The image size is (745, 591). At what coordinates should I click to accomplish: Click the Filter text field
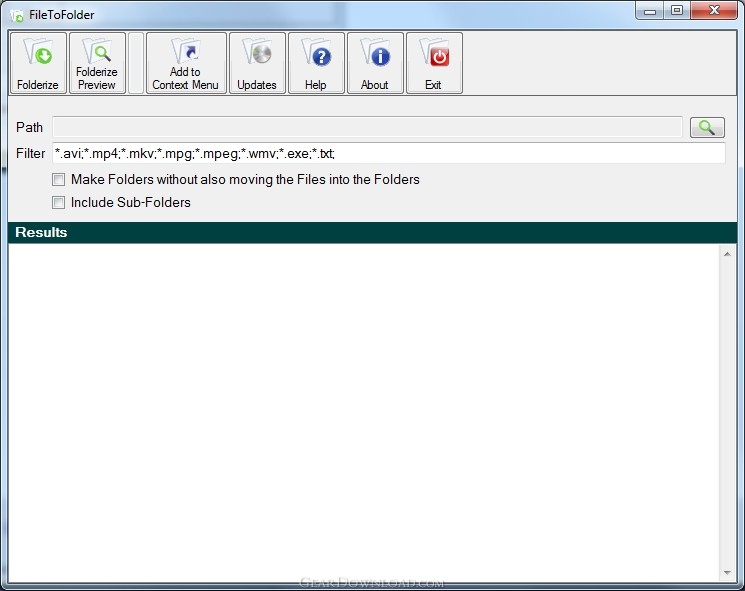point(389,153)
